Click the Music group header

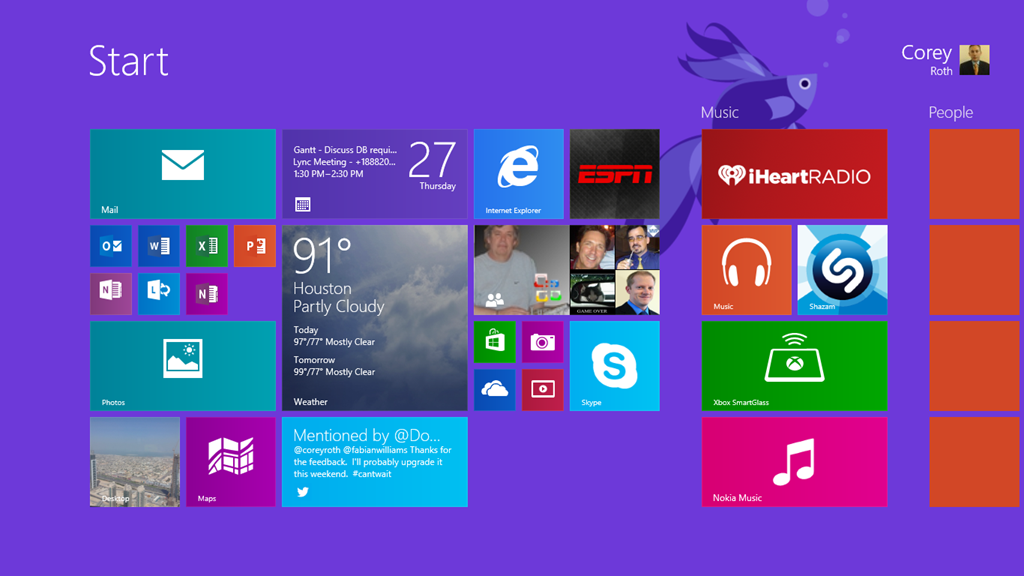pyautogui.click(x=720, y=112)
